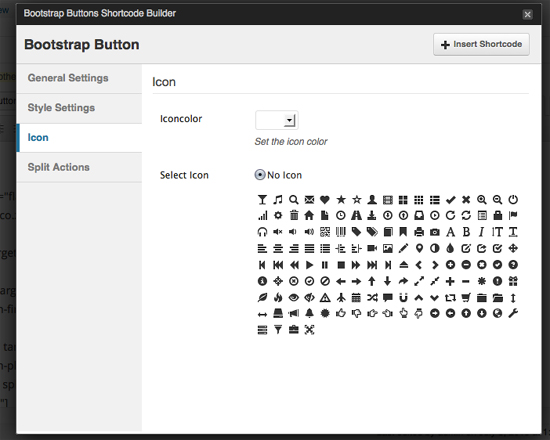Viewport: 550px width, 440px height.
Task: Select the map marker pin icon
Action: (419, 248)
